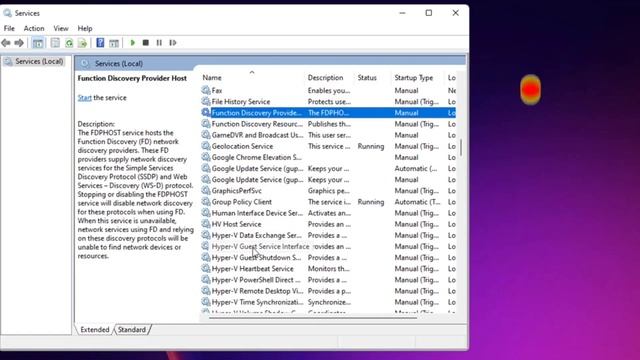Click the Services title bar app icon

(x=7, y=13)
